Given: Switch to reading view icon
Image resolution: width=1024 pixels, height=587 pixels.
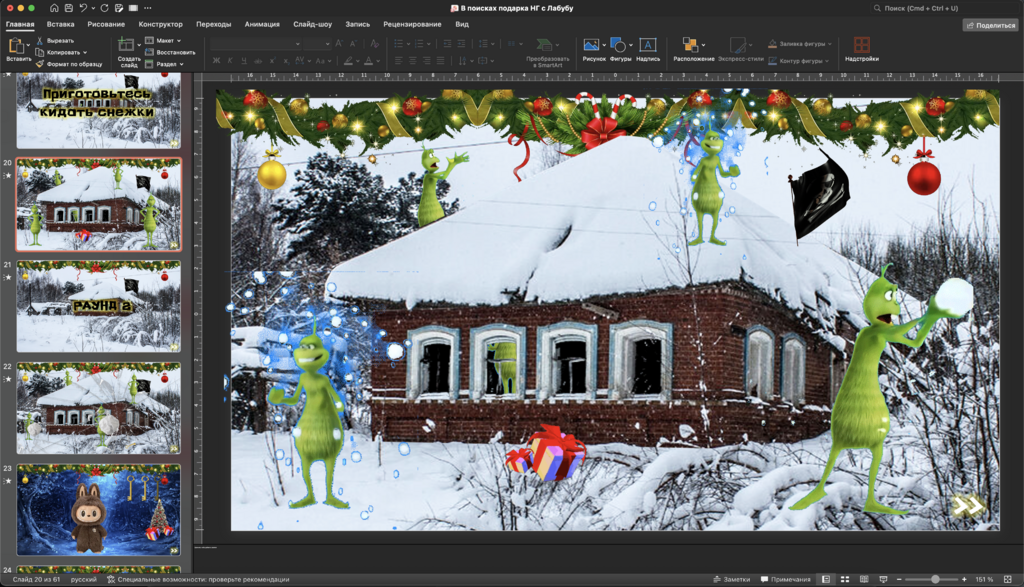Looking at the screenshot, I should (x=864, y=579).
